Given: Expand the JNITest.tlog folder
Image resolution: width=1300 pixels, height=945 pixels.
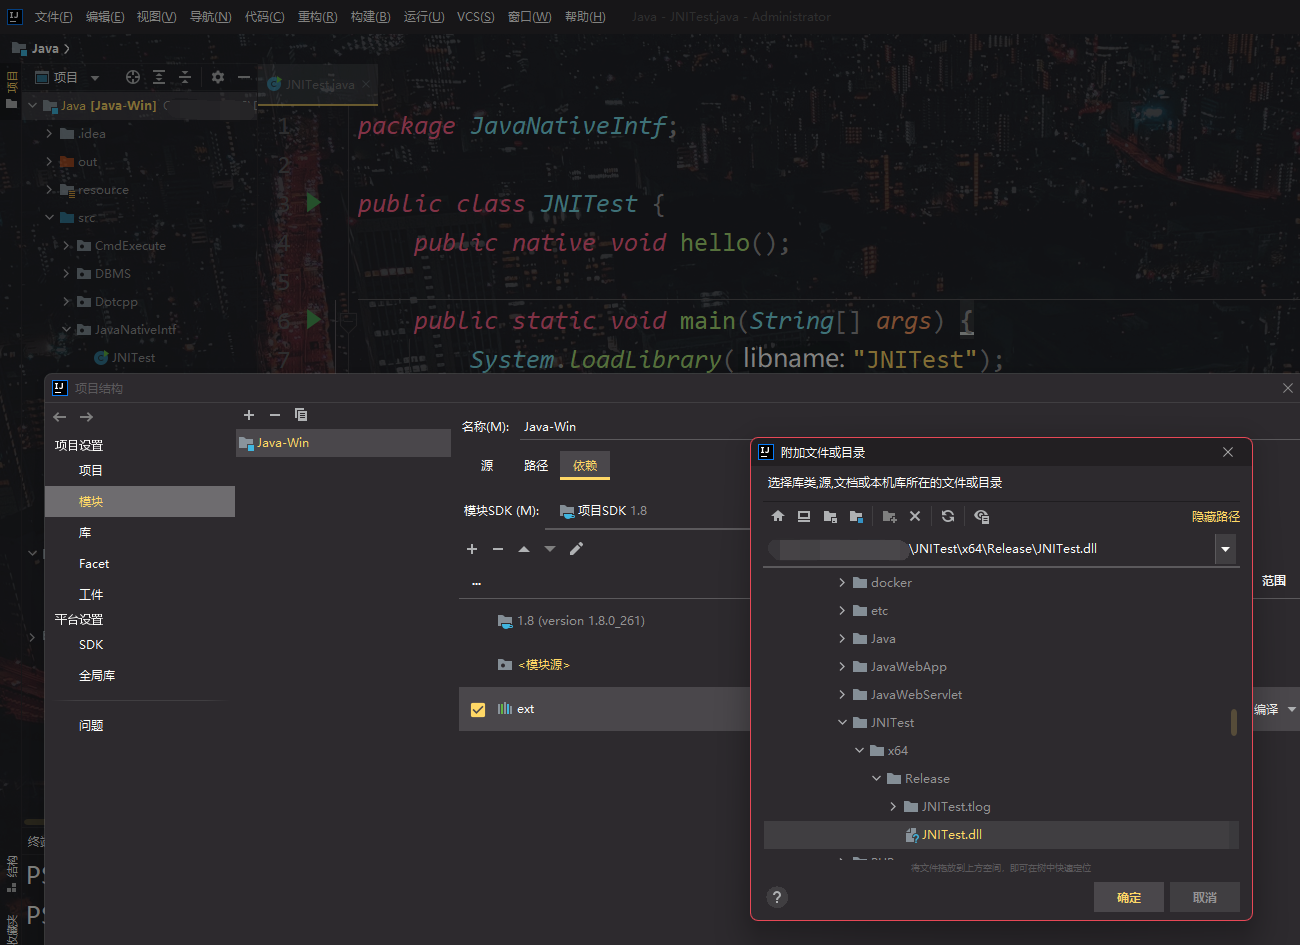Looking at the screenshot, I should coord(893,806).
